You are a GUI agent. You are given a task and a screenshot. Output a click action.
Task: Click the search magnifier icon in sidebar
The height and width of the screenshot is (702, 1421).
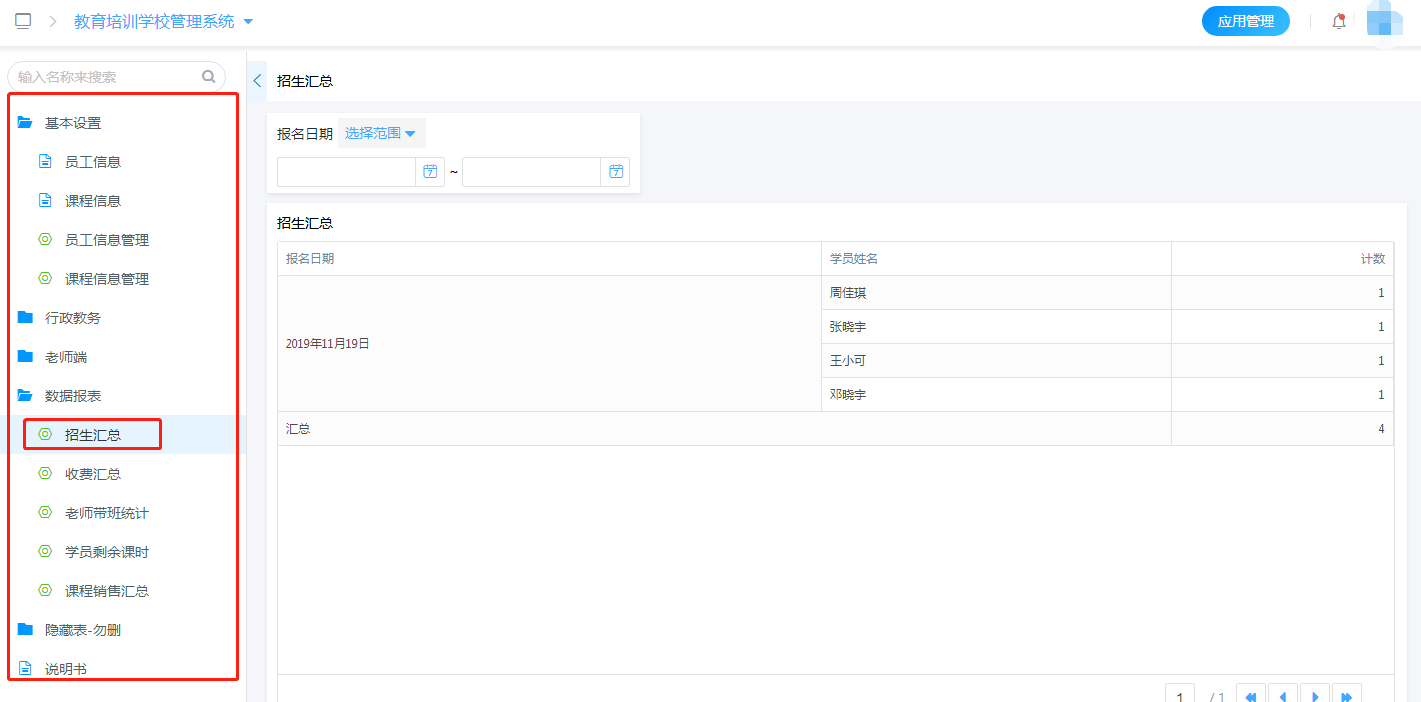coord(209,76)
